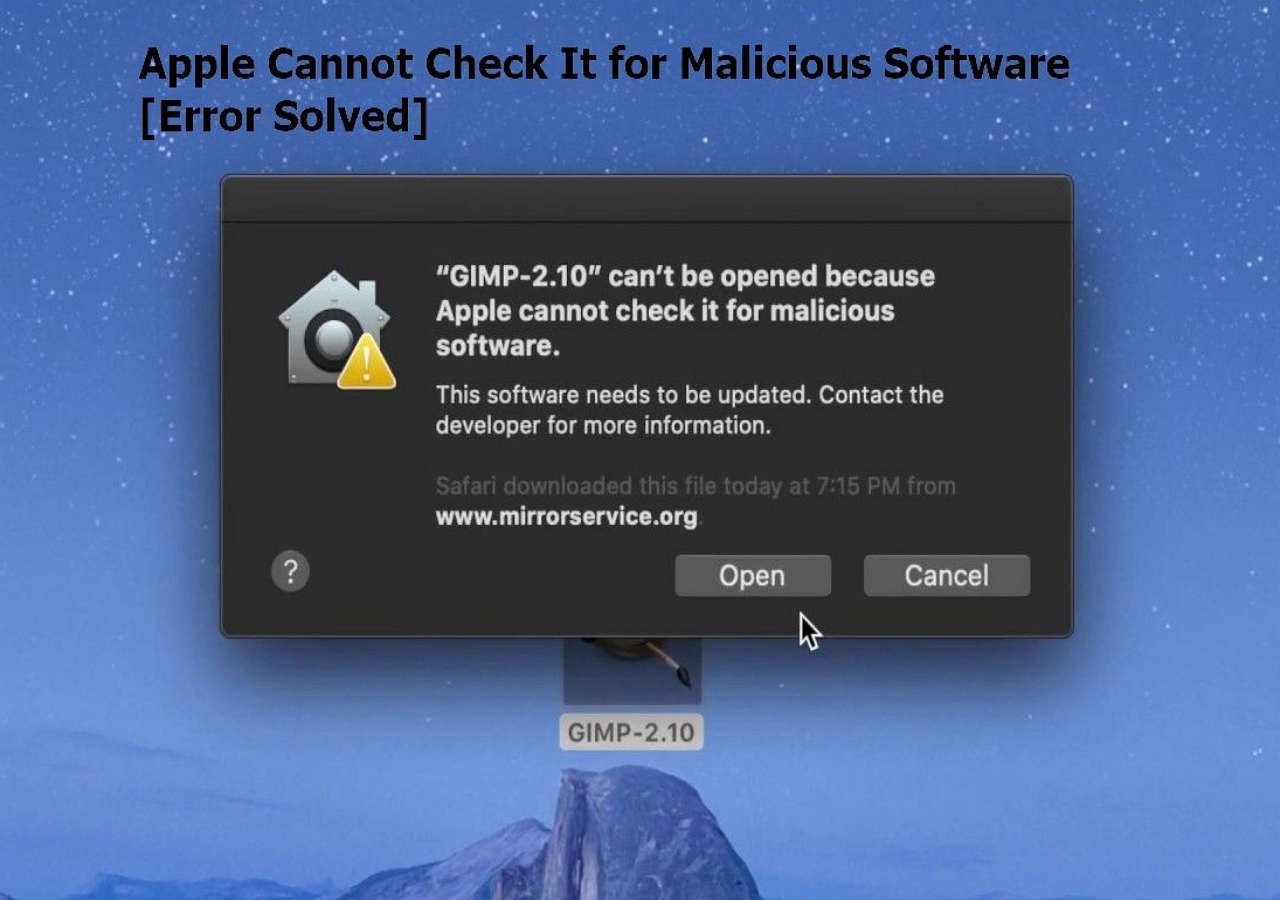Screen dimensions: 1280x900
Task: Click the GIMP-2.10 file name label
Action: [631, 732]
